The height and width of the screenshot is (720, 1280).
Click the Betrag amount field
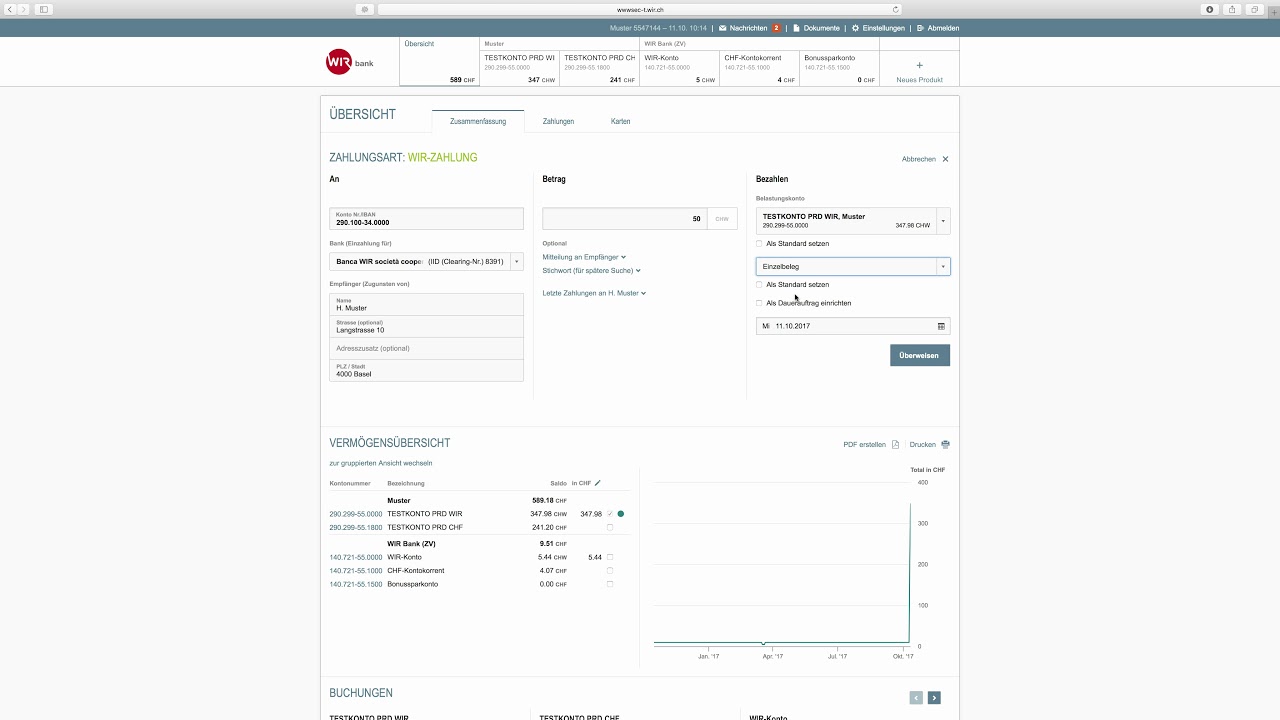coord(624,218)
